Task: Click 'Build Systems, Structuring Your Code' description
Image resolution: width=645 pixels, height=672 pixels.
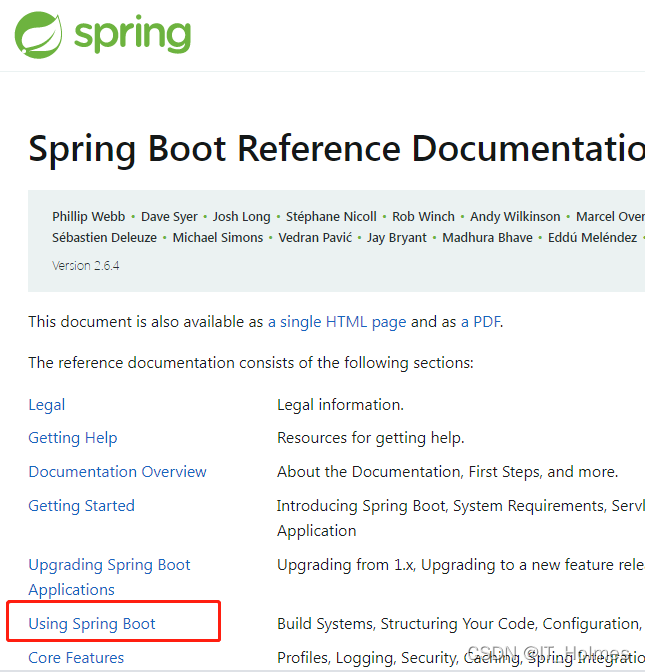Action: 459,624
